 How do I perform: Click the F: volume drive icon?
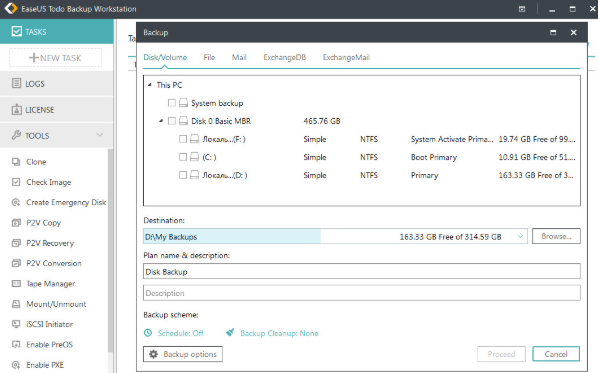195,139
